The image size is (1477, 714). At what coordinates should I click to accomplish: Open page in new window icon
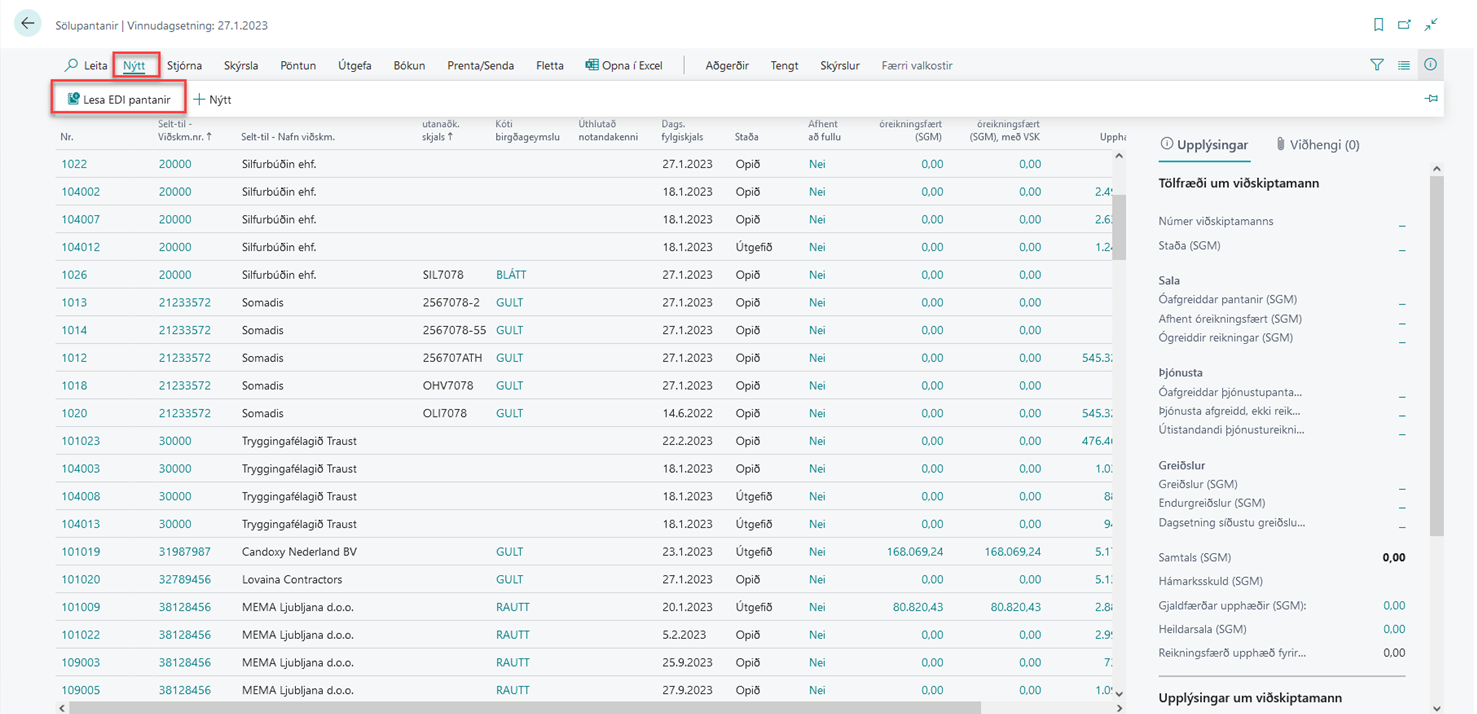click(1404, 25)
